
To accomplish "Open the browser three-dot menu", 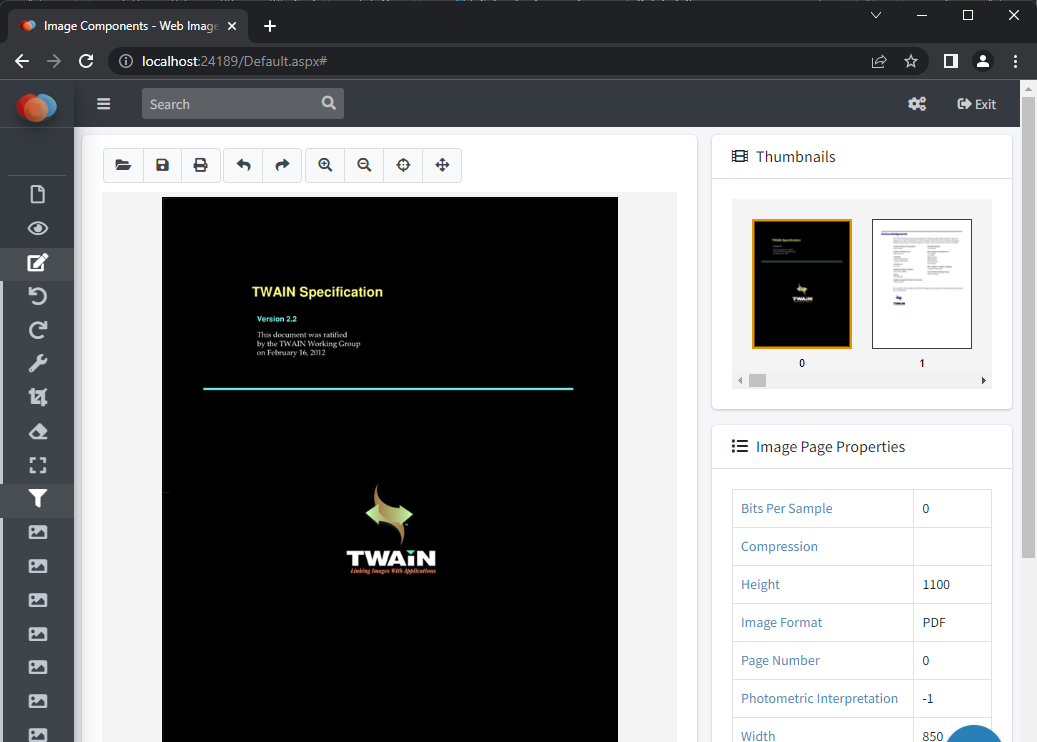I will pyautogui.click(x=1015, y=62).
